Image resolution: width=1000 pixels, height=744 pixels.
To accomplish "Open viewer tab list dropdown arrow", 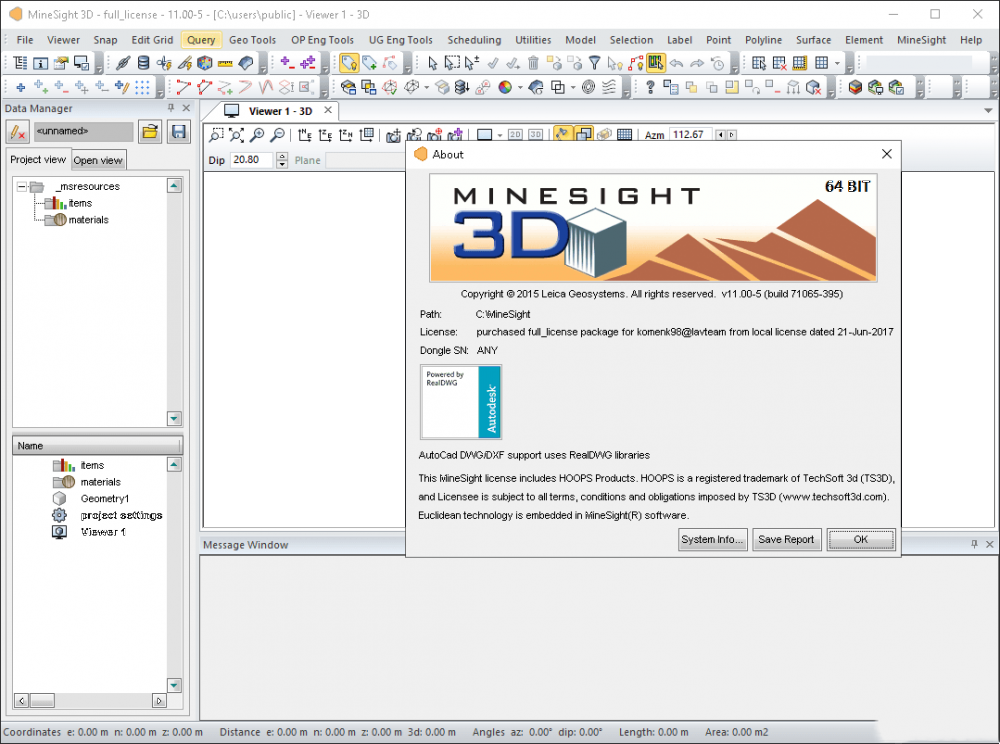I will click(988, 111).
